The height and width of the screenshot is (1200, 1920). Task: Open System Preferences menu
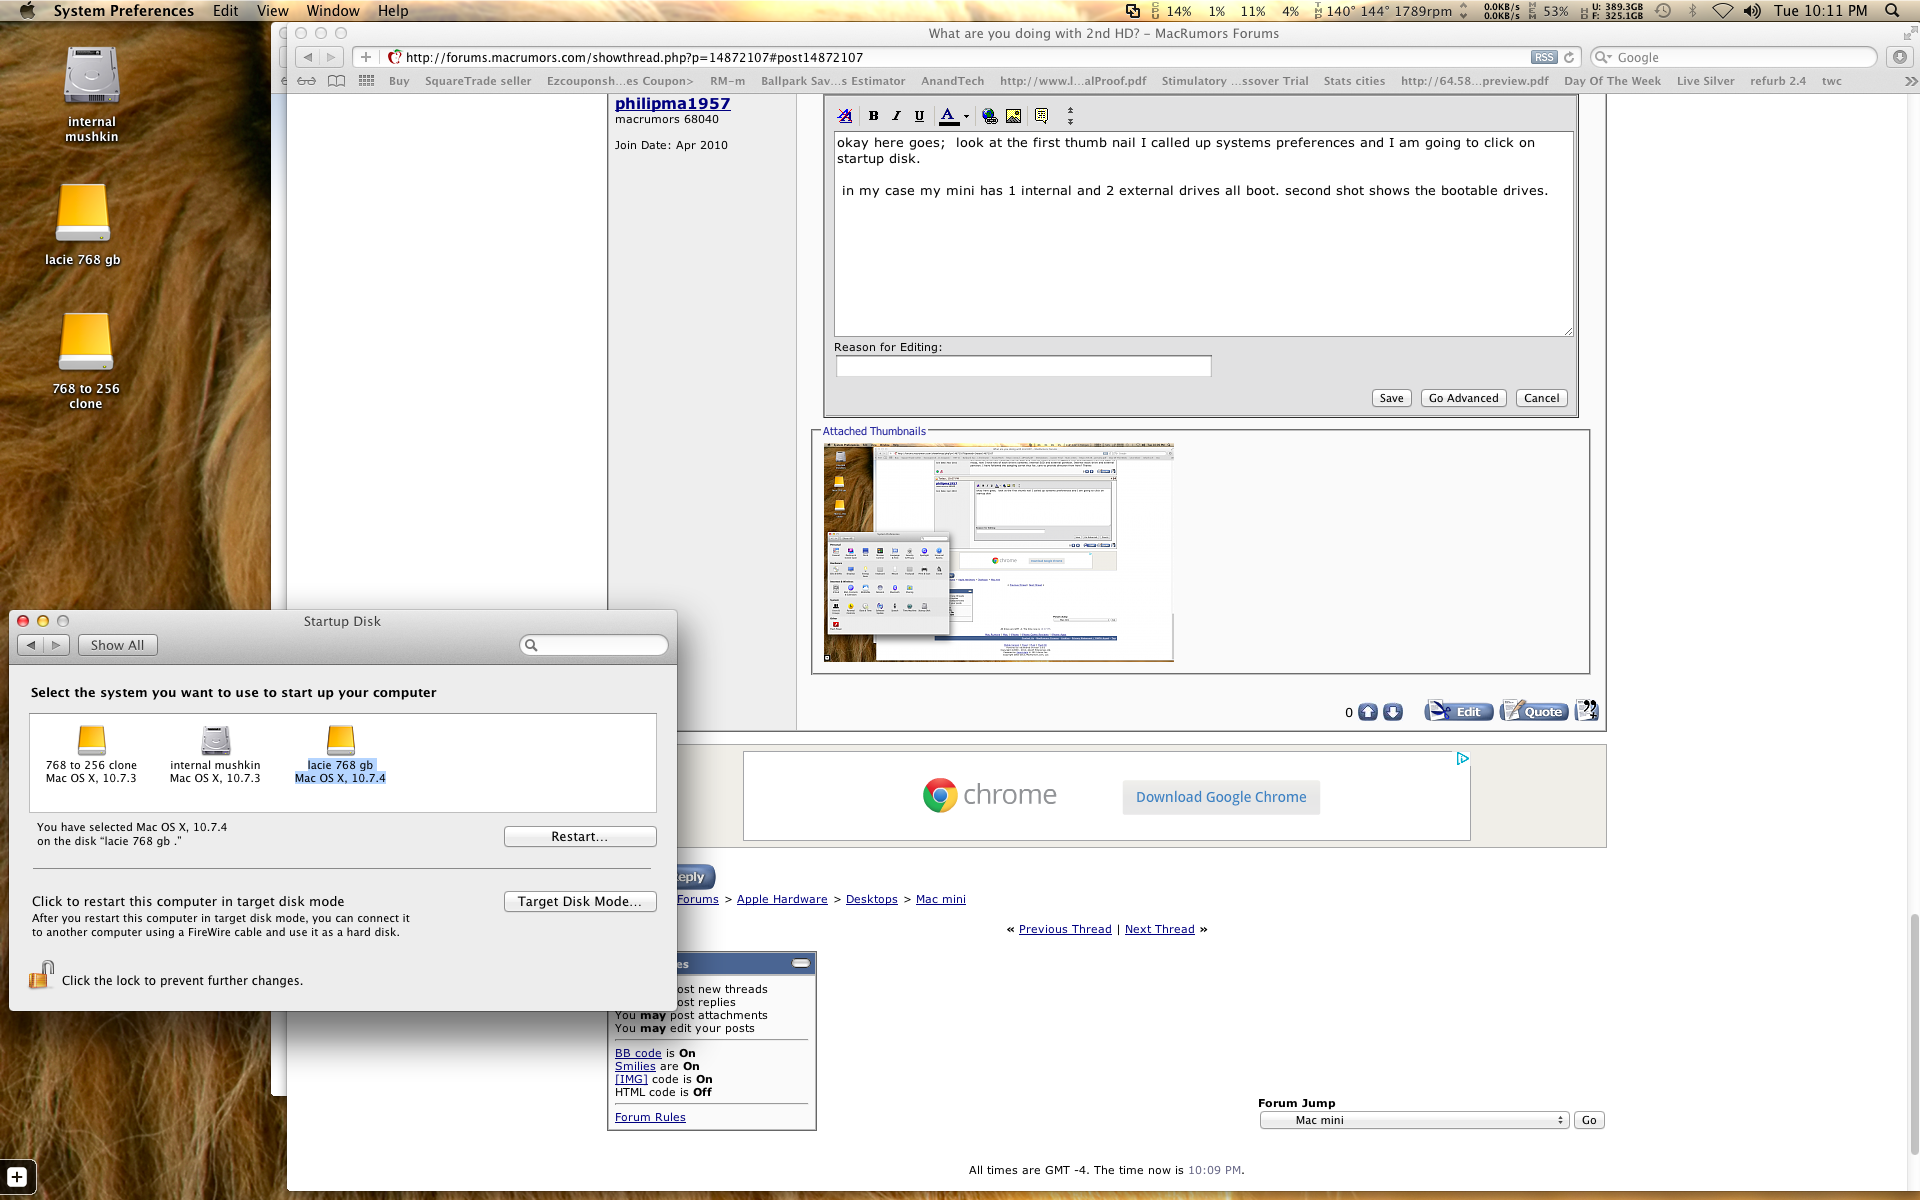coord(124,11)
